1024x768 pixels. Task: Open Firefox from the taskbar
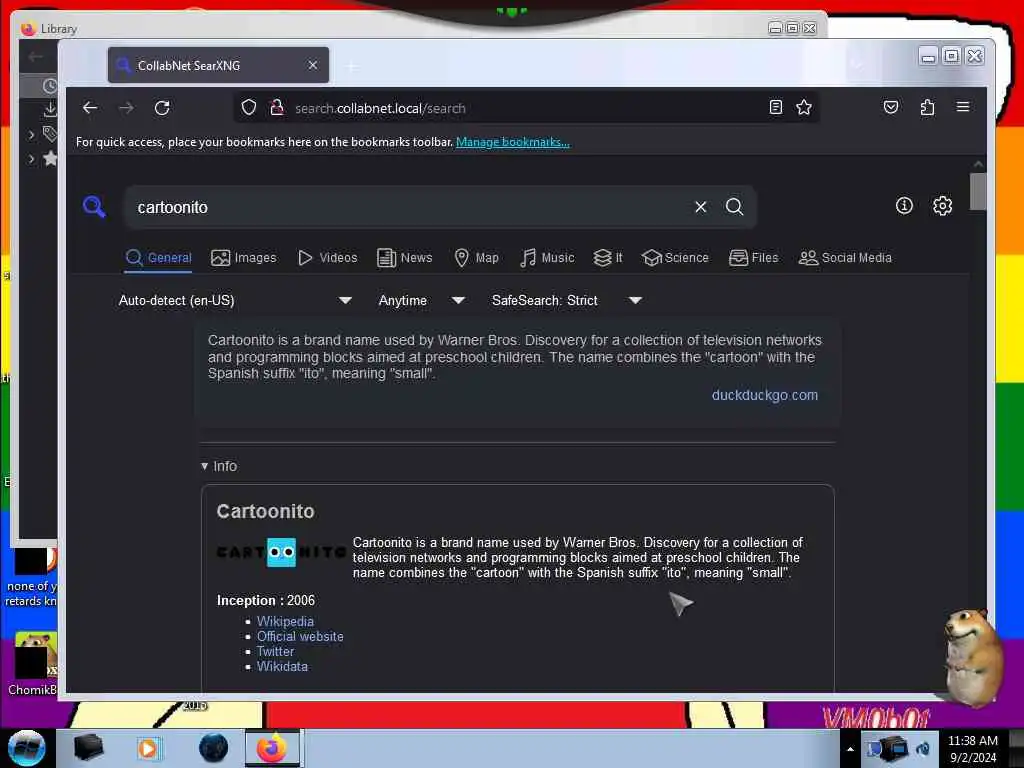272,748
